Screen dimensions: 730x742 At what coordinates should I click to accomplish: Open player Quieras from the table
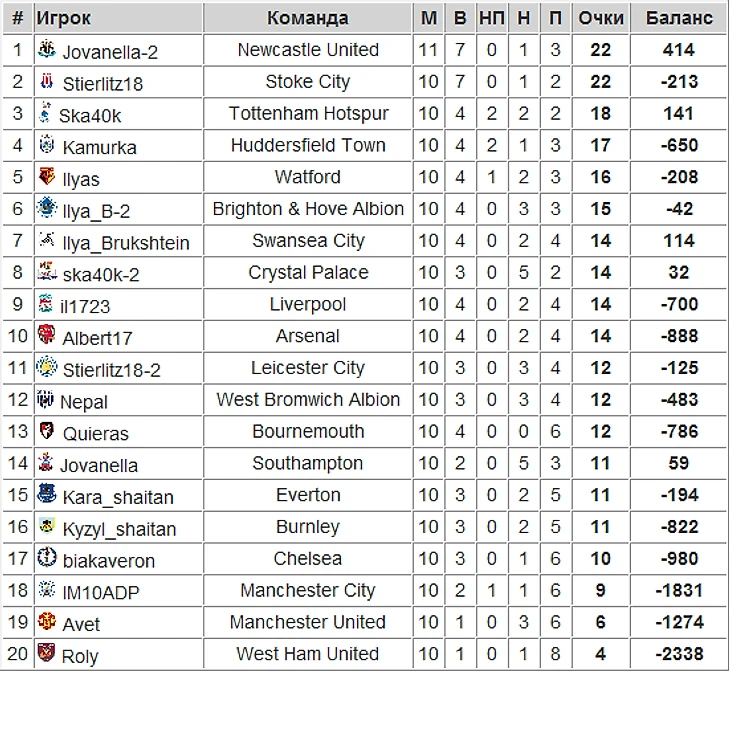95,434
